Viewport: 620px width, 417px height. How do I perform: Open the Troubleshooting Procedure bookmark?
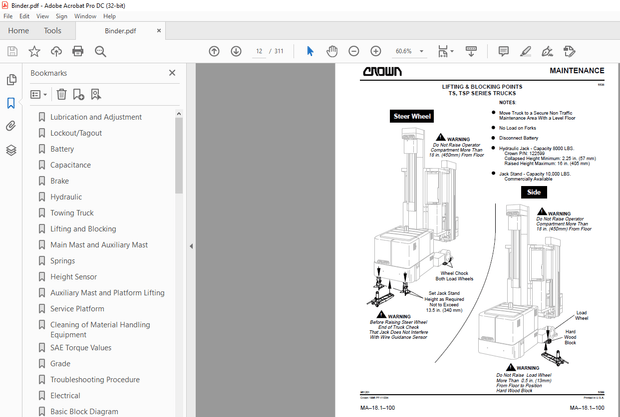click(x=95, y=379)
